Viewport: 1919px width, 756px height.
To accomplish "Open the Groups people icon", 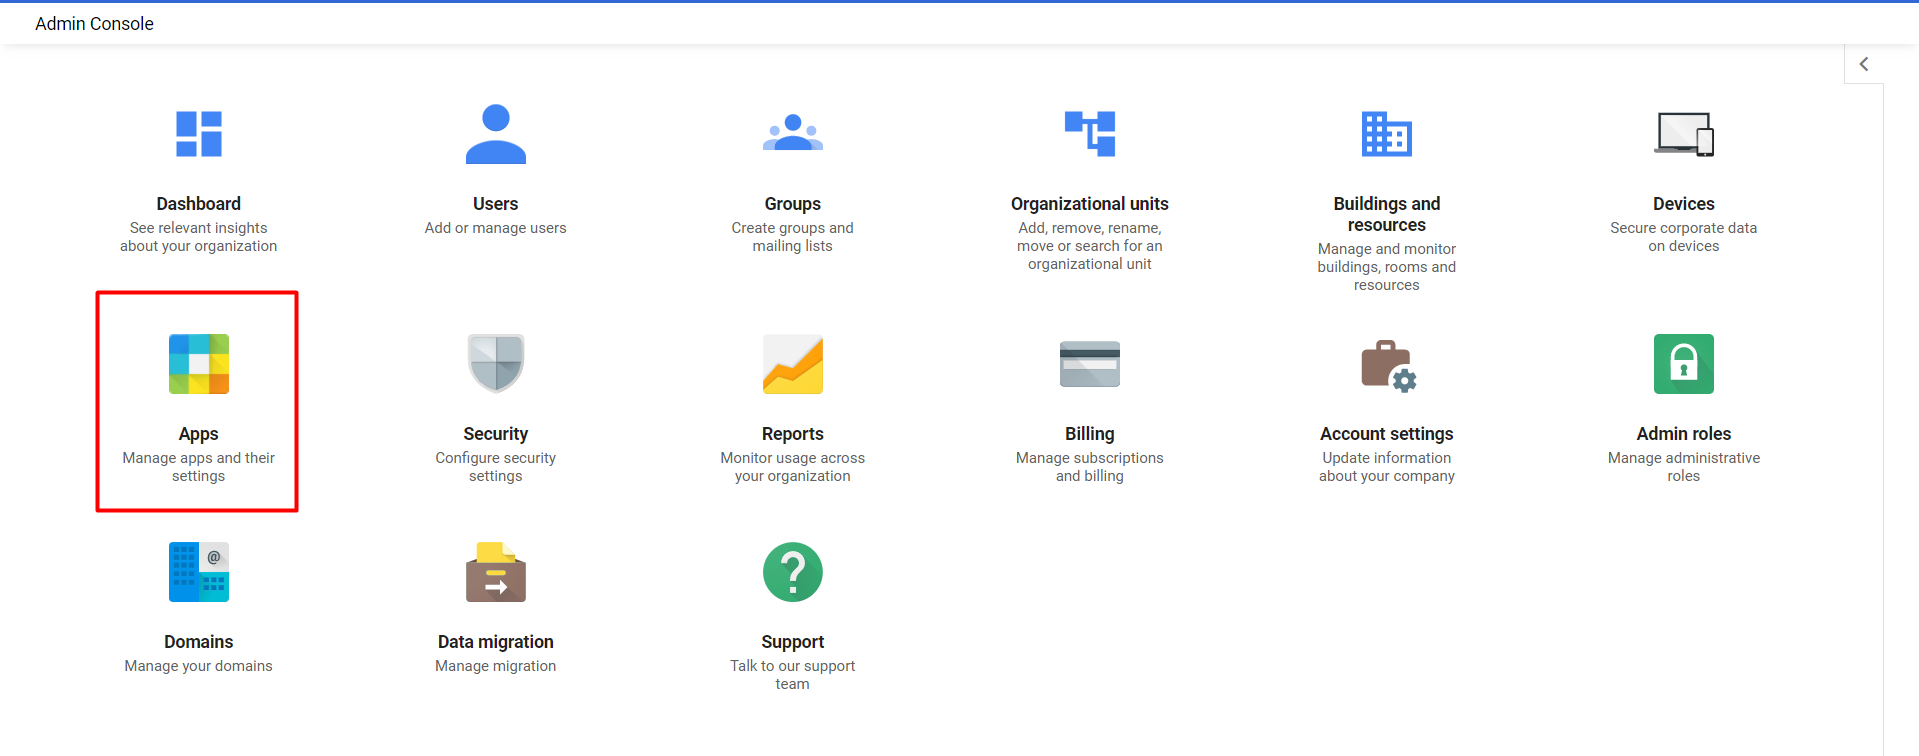I will [793, 133].
